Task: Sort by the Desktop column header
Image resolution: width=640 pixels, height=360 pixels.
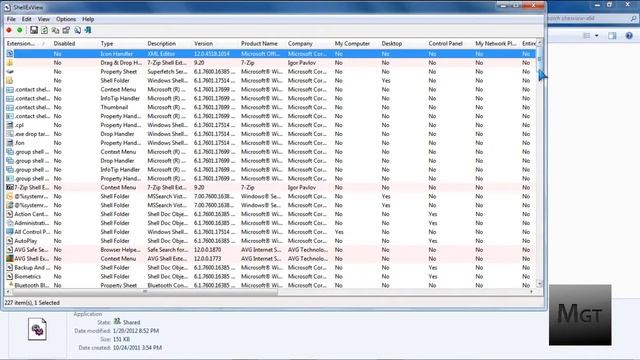Action: (402, 43)
